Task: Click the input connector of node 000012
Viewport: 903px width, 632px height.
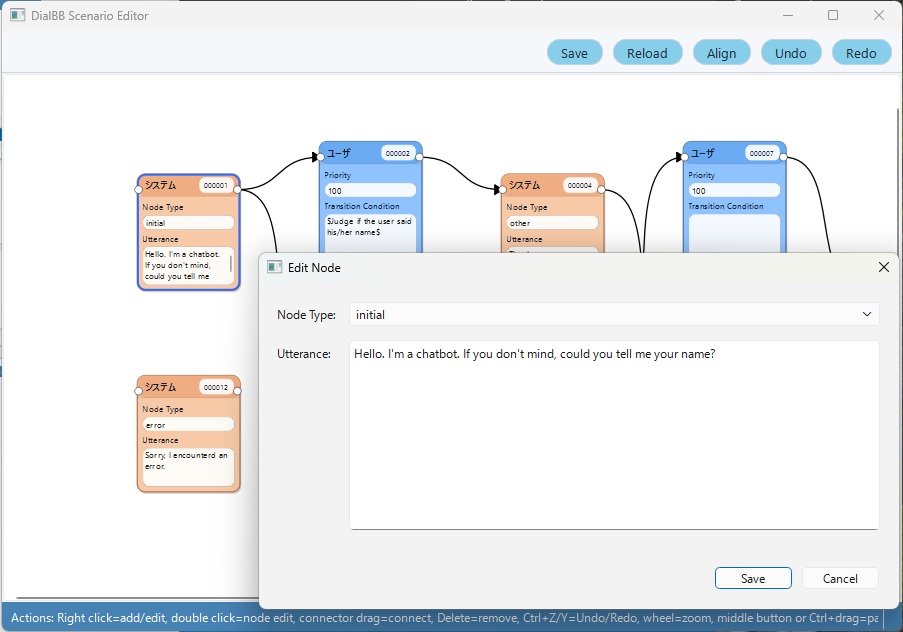Action: pyautogui.click(x=138, y=391)
